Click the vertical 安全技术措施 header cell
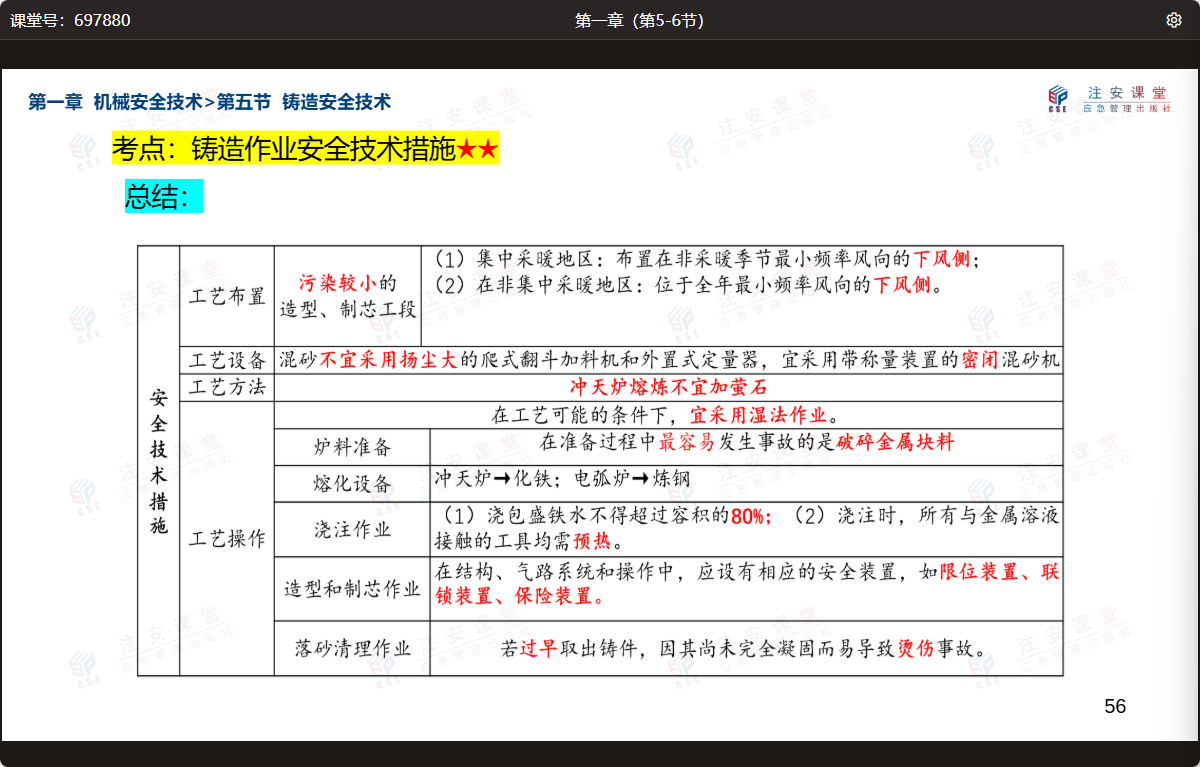 [158, 460]
